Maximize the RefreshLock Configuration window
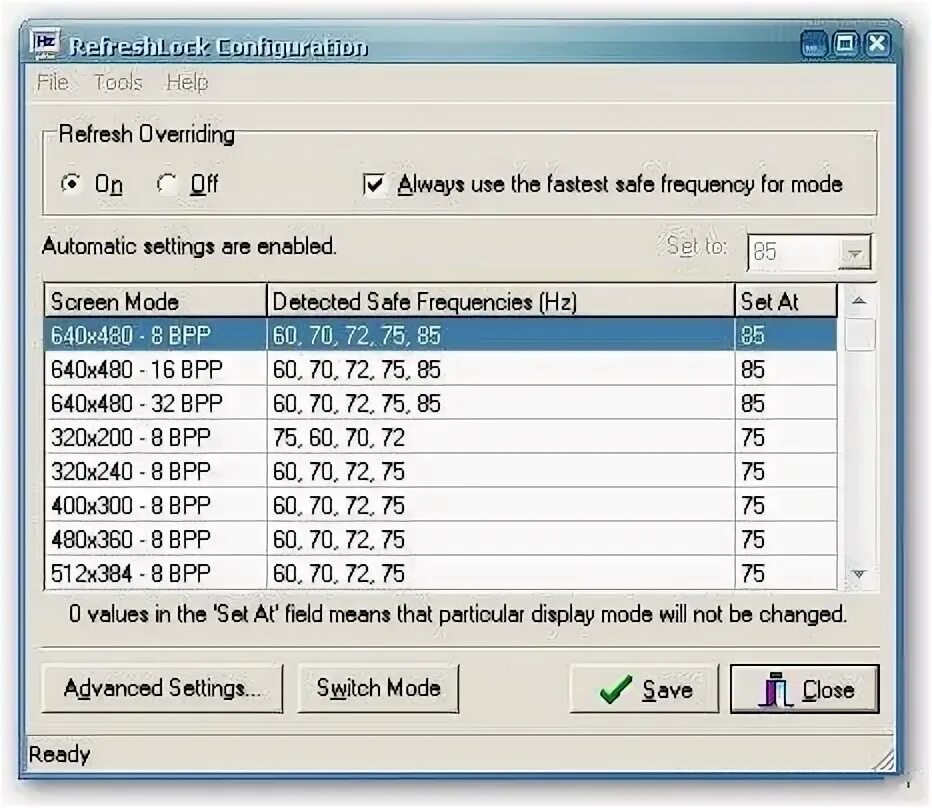Screen dimensions: 932x808 845,45
